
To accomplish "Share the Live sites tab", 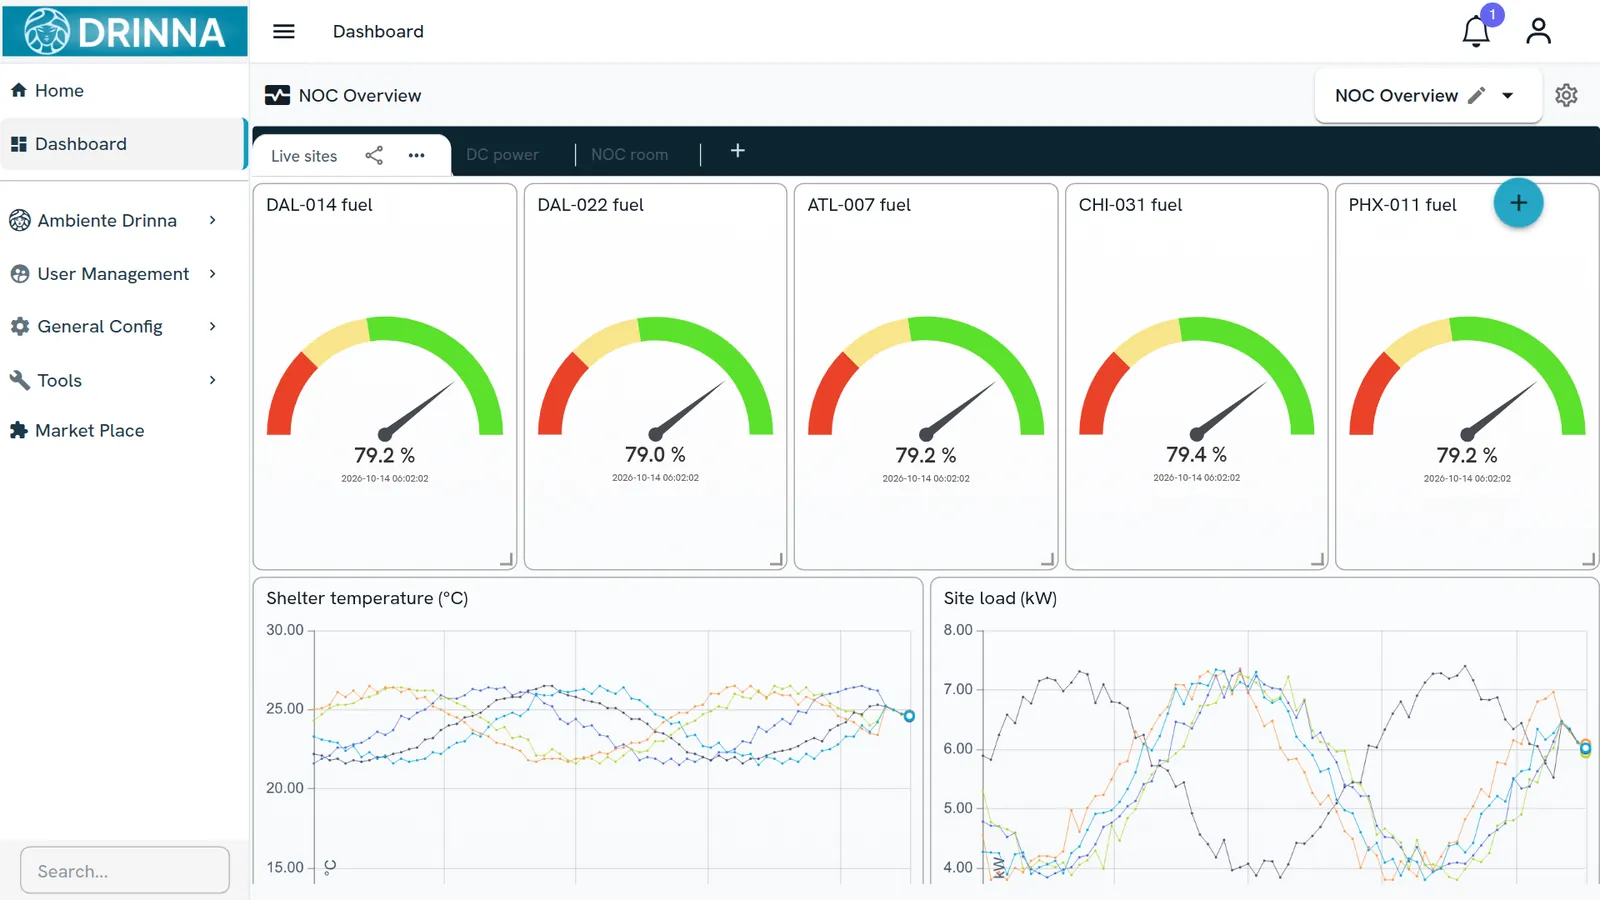I will point(374,155).
